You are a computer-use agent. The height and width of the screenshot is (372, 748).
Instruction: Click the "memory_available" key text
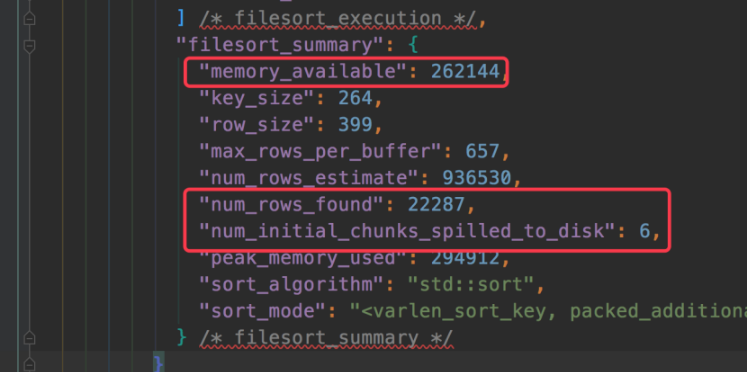coord(304,72)
